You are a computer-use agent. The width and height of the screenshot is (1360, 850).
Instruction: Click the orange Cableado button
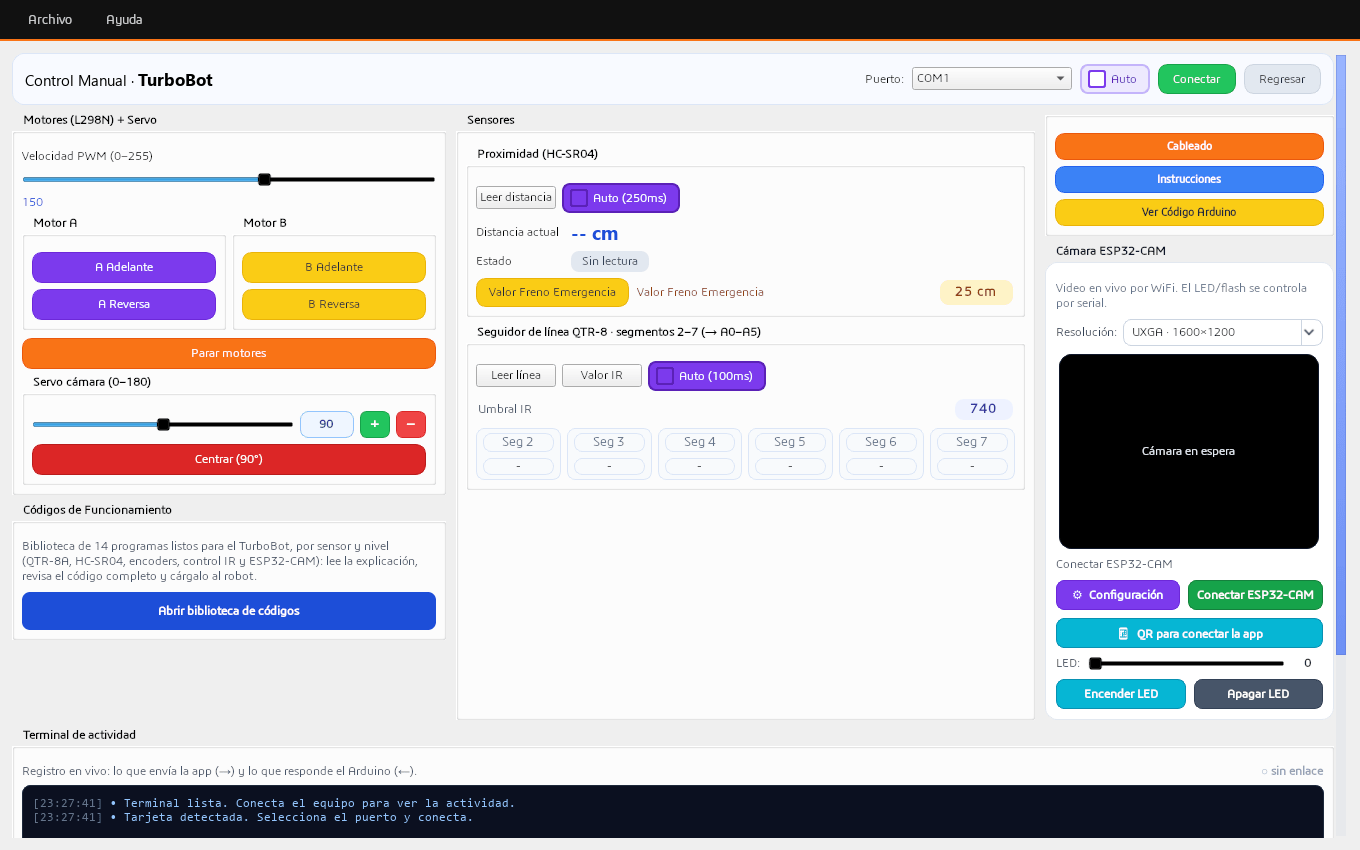tap(1189, 146)
